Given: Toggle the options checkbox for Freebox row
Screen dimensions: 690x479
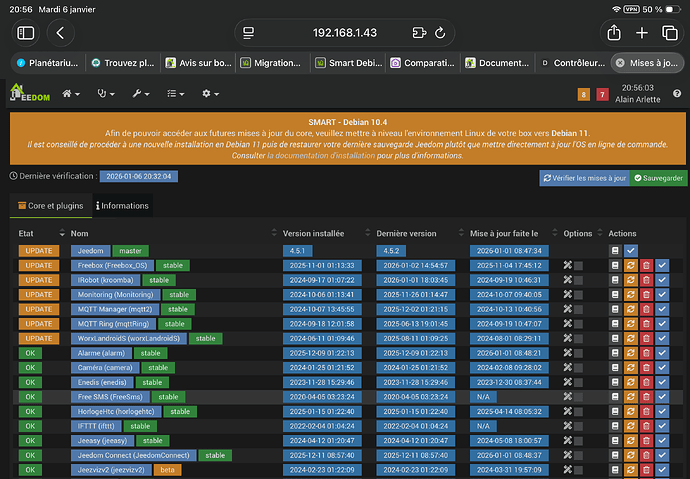Looking at the screenshot, I should [x=579, y=265].
